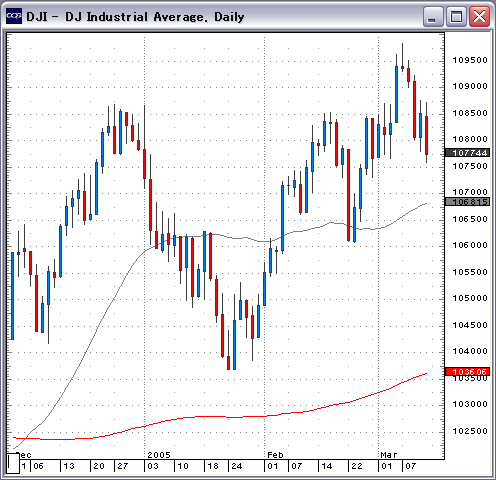Click the 13 date label on time axis
The height and width of the screenshot is (480, 496).
click(69, 466)
